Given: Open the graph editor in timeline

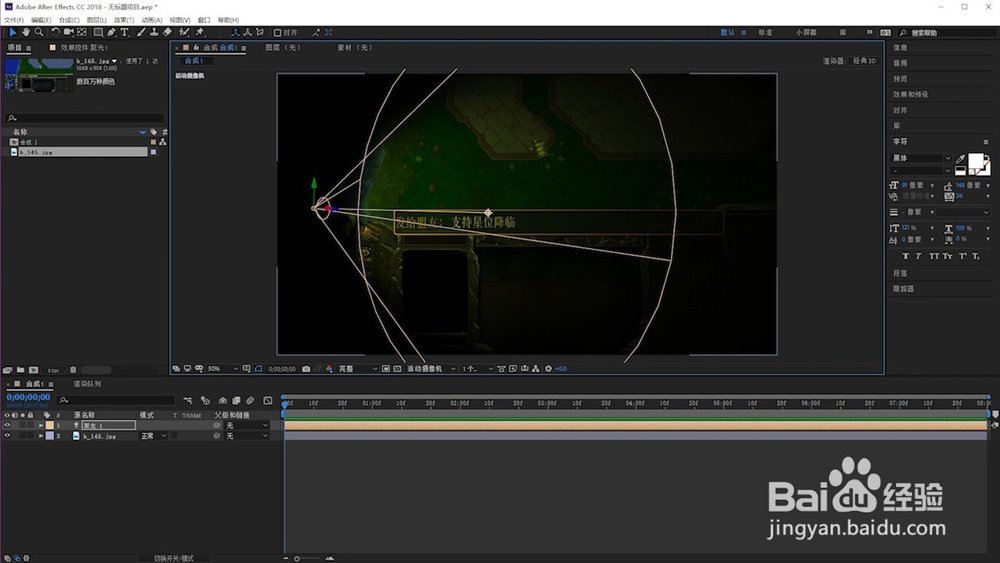Looking at the screenshot, I should pos(268,400).
